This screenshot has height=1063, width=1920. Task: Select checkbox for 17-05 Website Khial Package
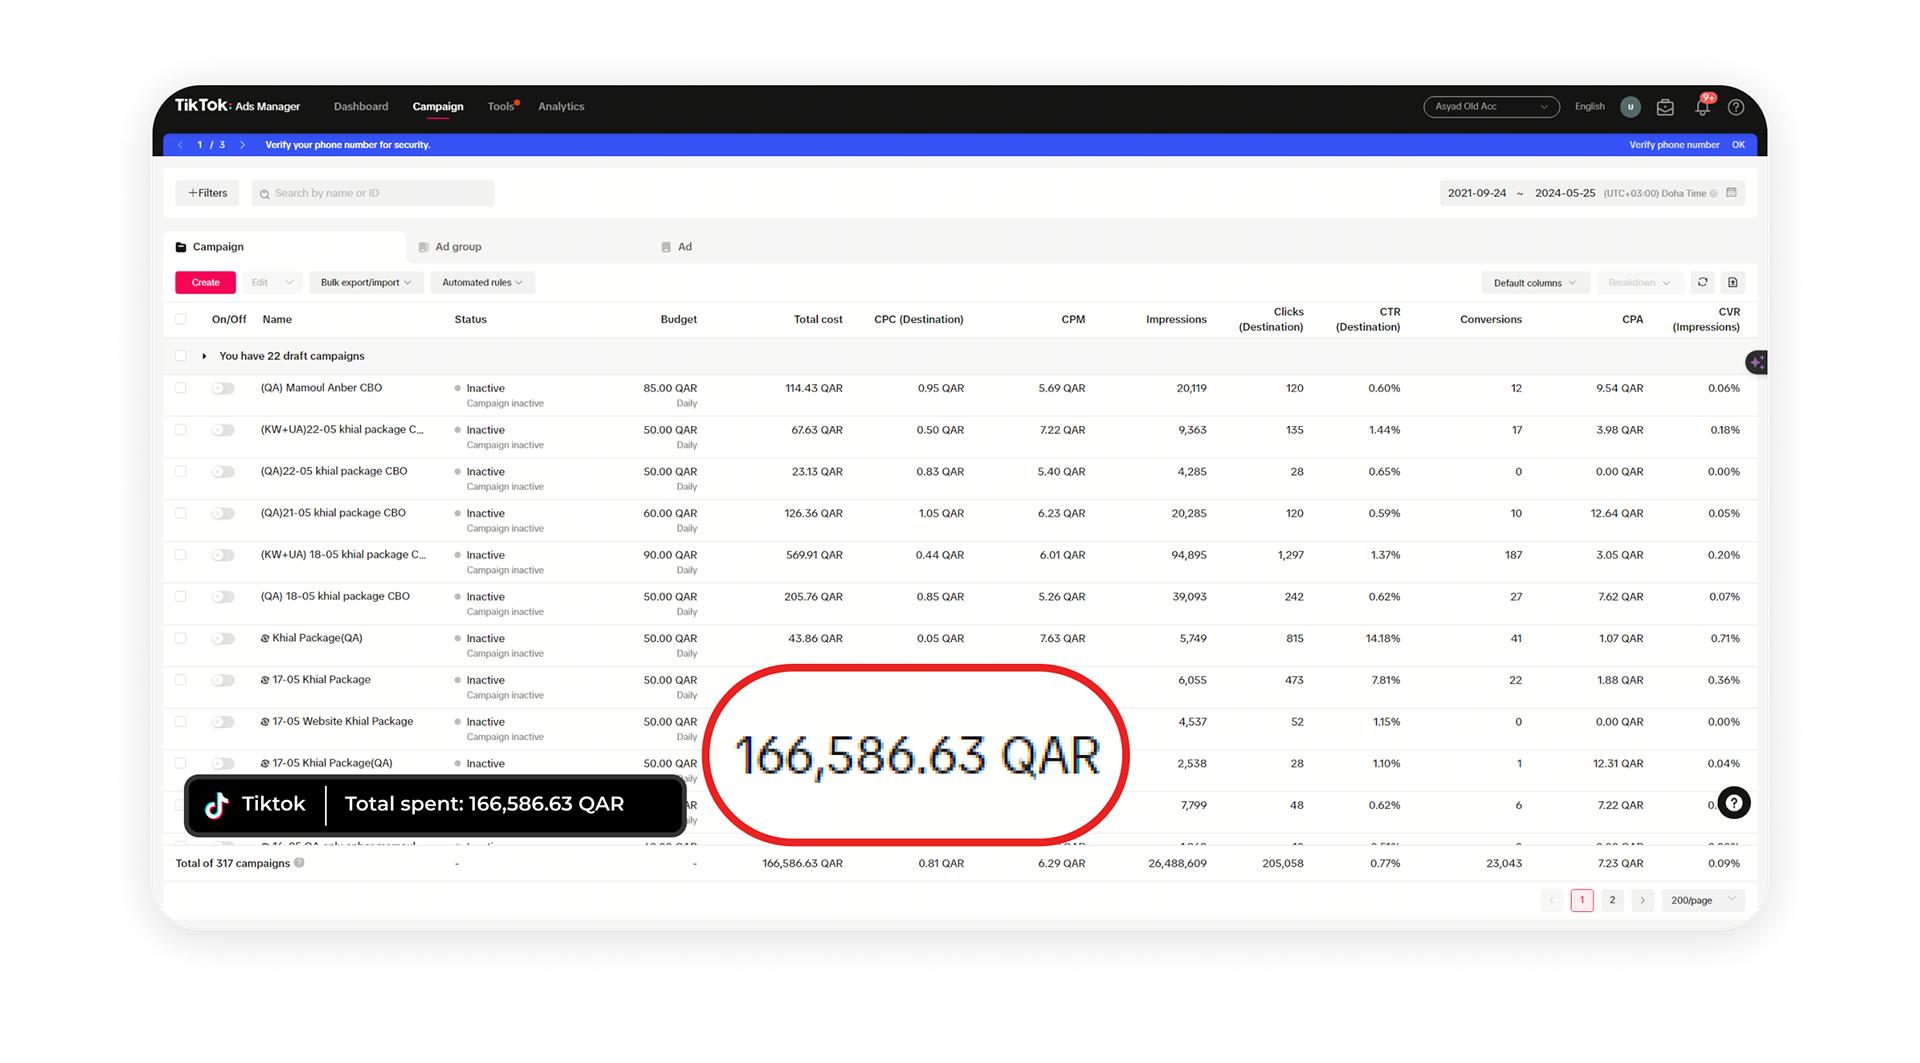(x=181, y=722)
